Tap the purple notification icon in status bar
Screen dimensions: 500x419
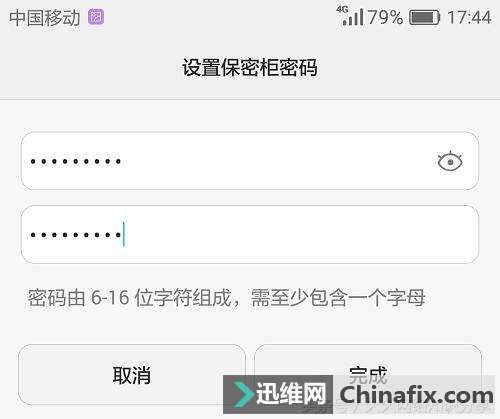click(96, 17)
